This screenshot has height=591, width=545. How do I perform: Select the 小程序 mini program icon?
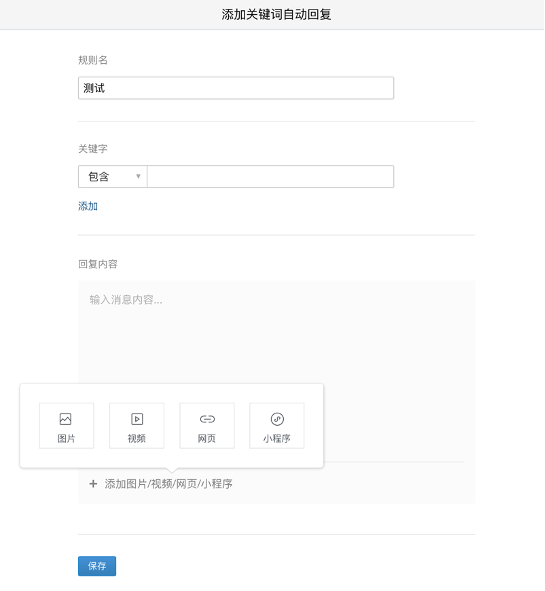tap(277, 419)
